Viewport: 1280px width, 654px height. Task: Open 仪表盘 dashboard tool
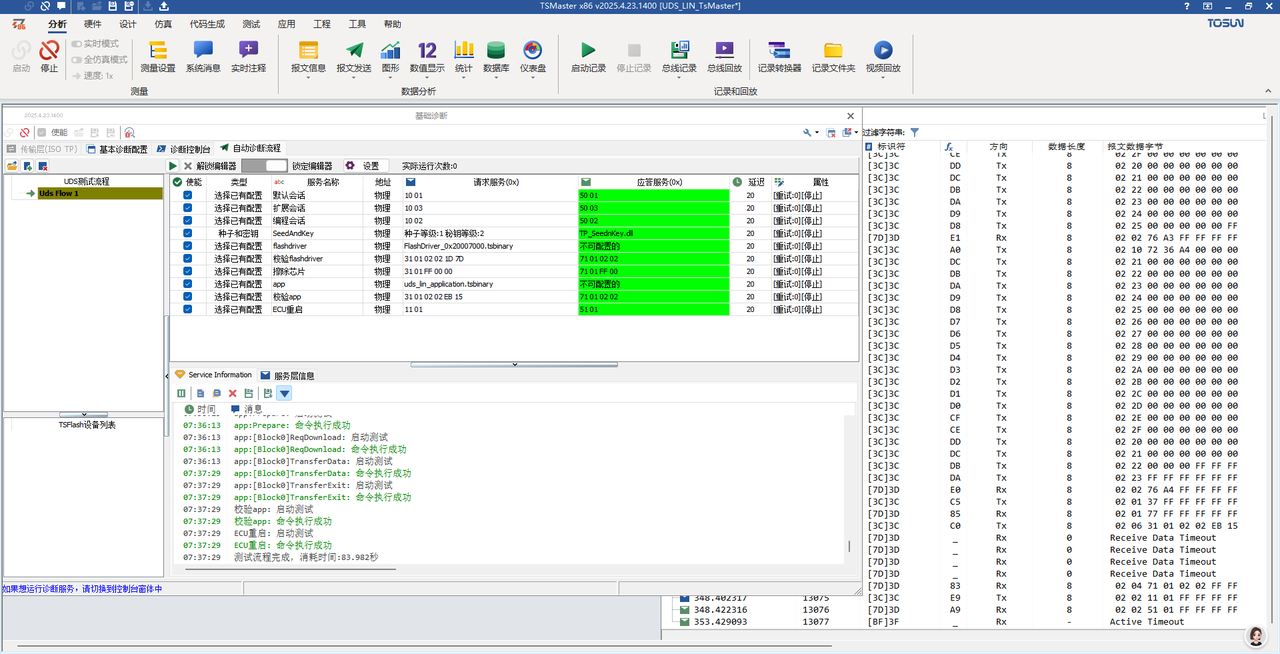coord(532,57)
